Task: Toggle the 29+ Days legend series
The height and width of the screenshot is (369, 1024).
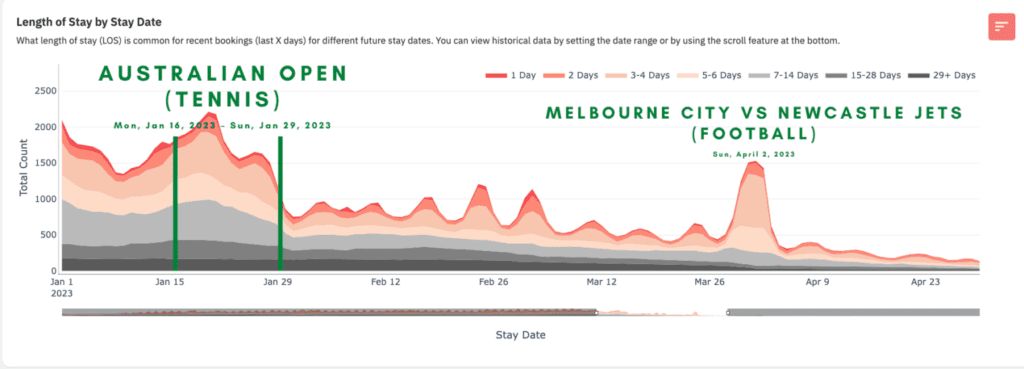Action: (x=942, y=75)
